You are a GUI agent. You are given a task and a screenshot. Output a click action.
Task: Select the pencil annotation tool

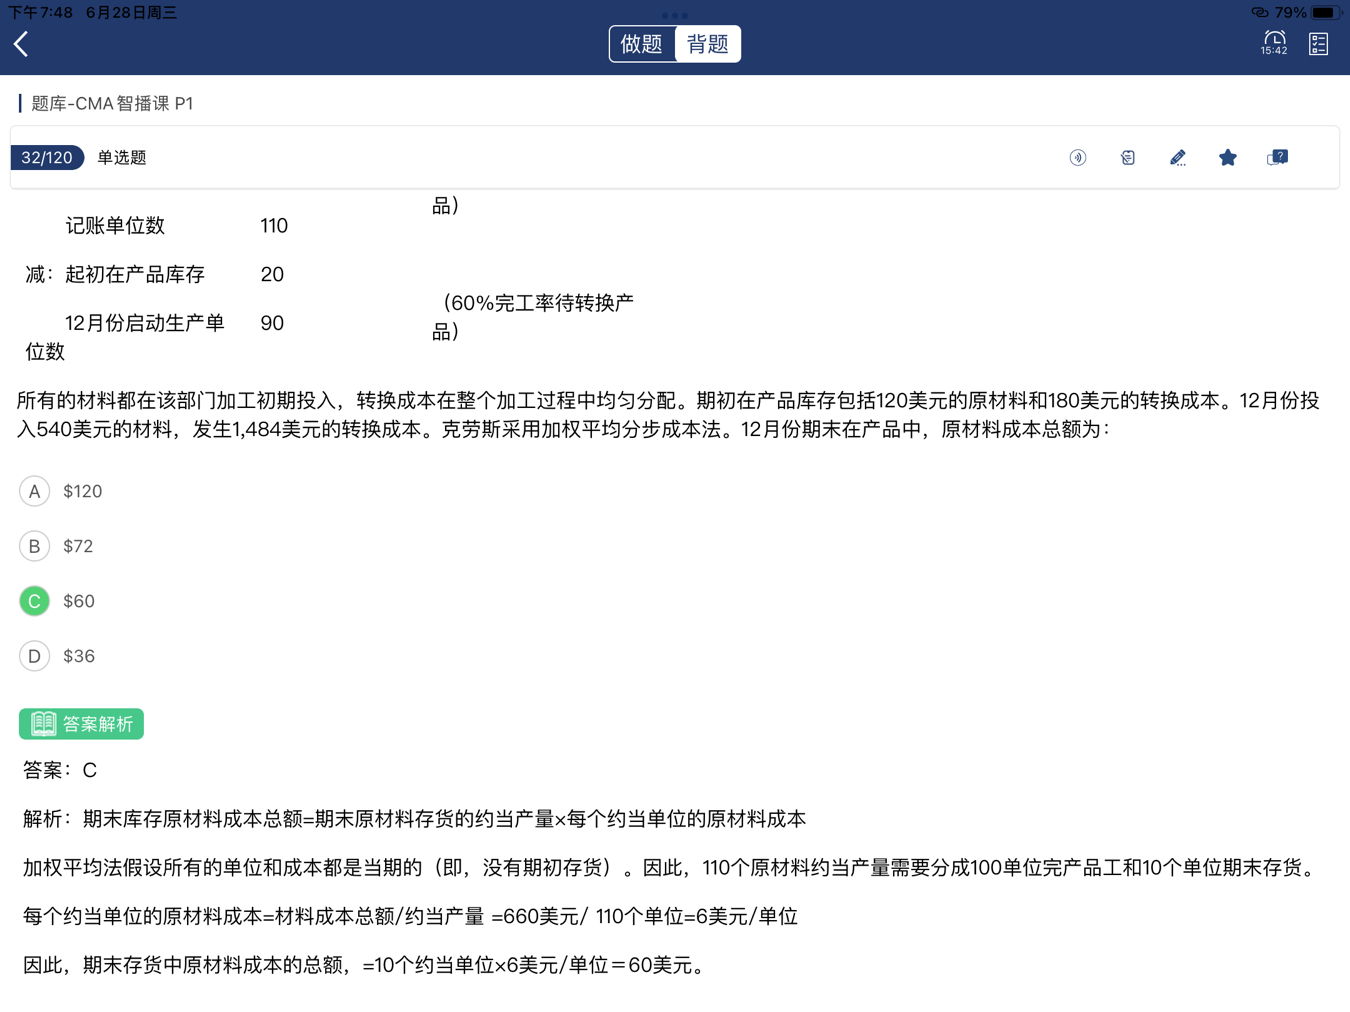(x=1178, y=158)
